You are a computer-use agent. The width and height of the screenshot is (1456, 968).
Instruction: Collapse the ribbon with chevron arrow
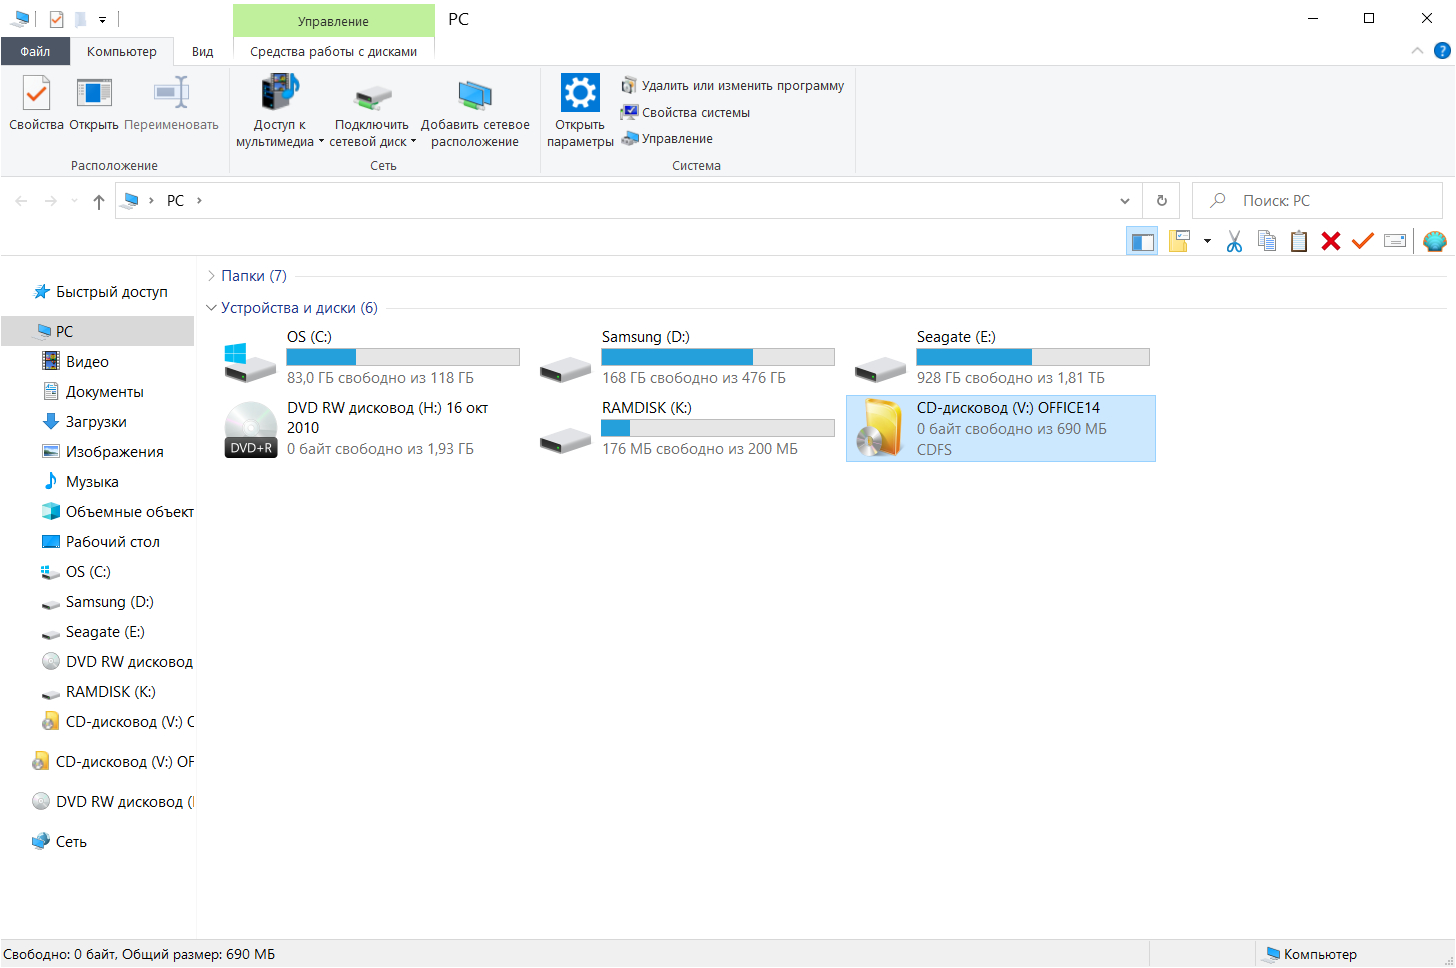(x=1417, y=50)
